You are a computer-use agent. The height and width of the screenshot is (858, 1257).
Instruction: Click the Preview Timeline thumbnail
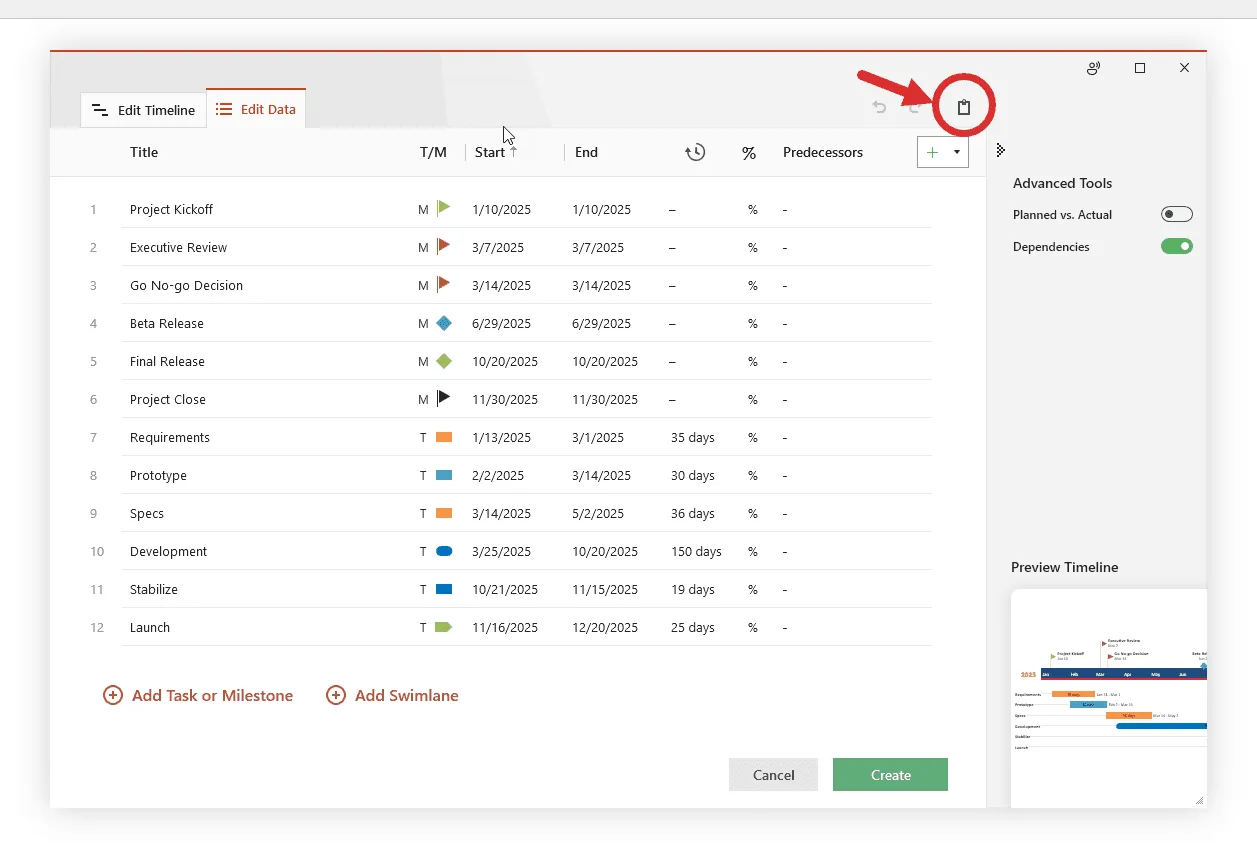tap(1108, 697)
